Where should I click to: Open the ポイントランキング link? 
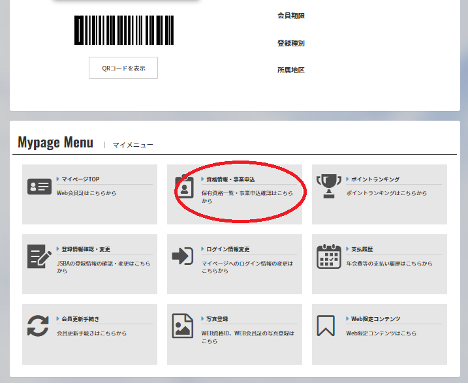click(375, 179)
